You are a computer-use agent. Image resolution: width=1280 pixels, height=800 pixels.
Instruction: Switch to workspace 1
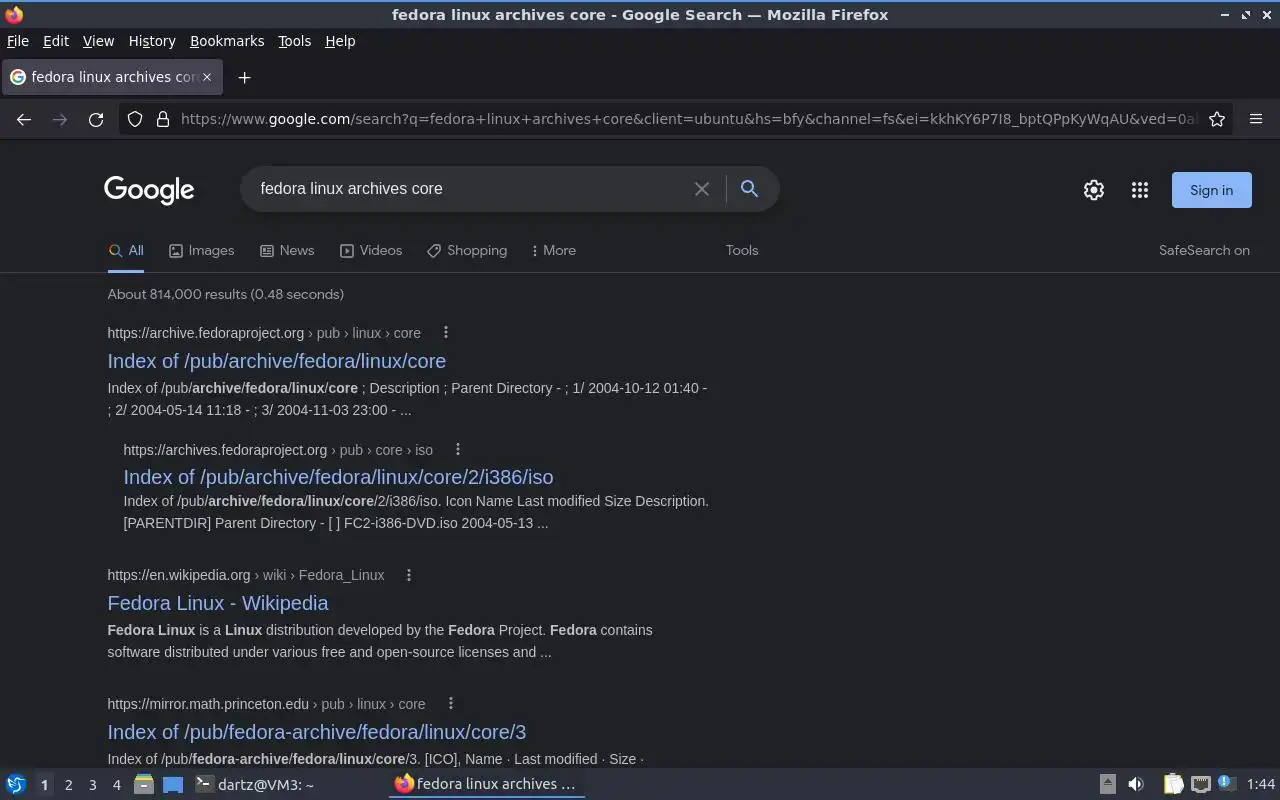click(x=44, y=785)
